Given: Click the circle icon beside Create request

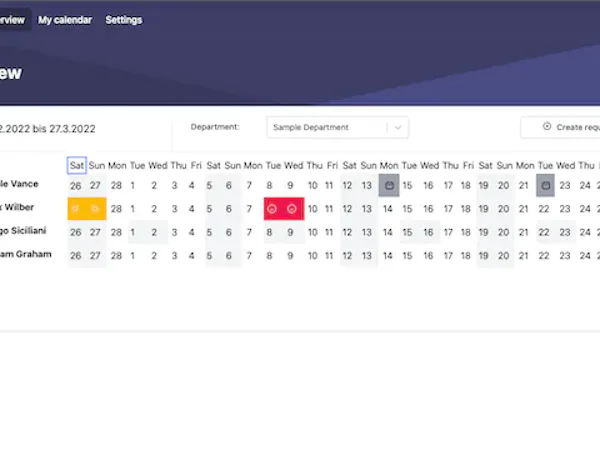Looking at the screenshot, I should [x=547, y=127].
